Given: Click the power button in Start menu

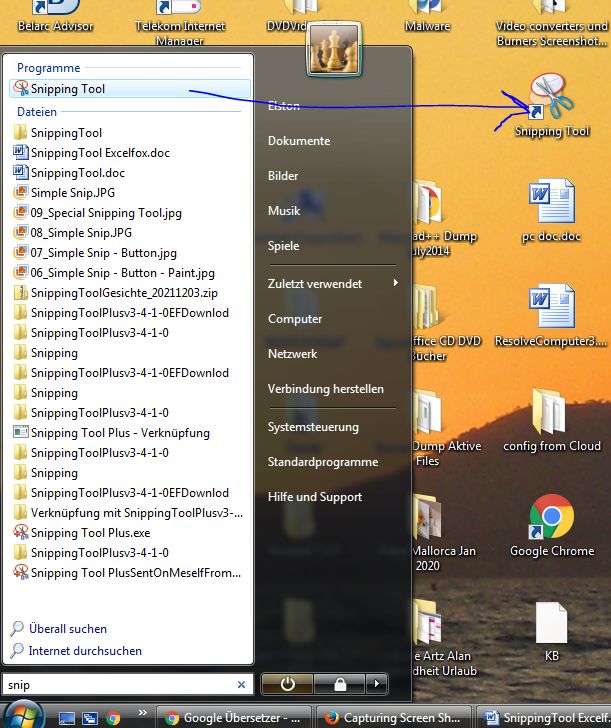Looking at the screenshot, I should [287, 684].
